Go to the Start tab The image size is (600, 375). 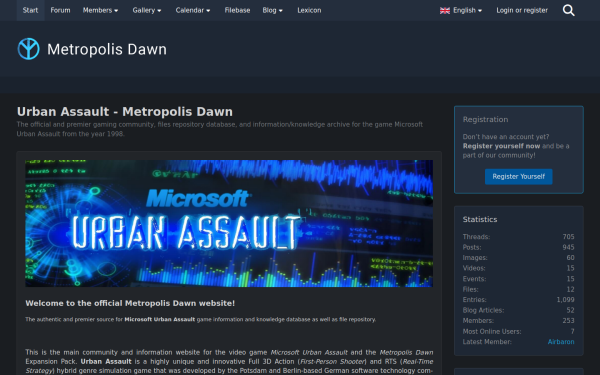coord(30,10)
